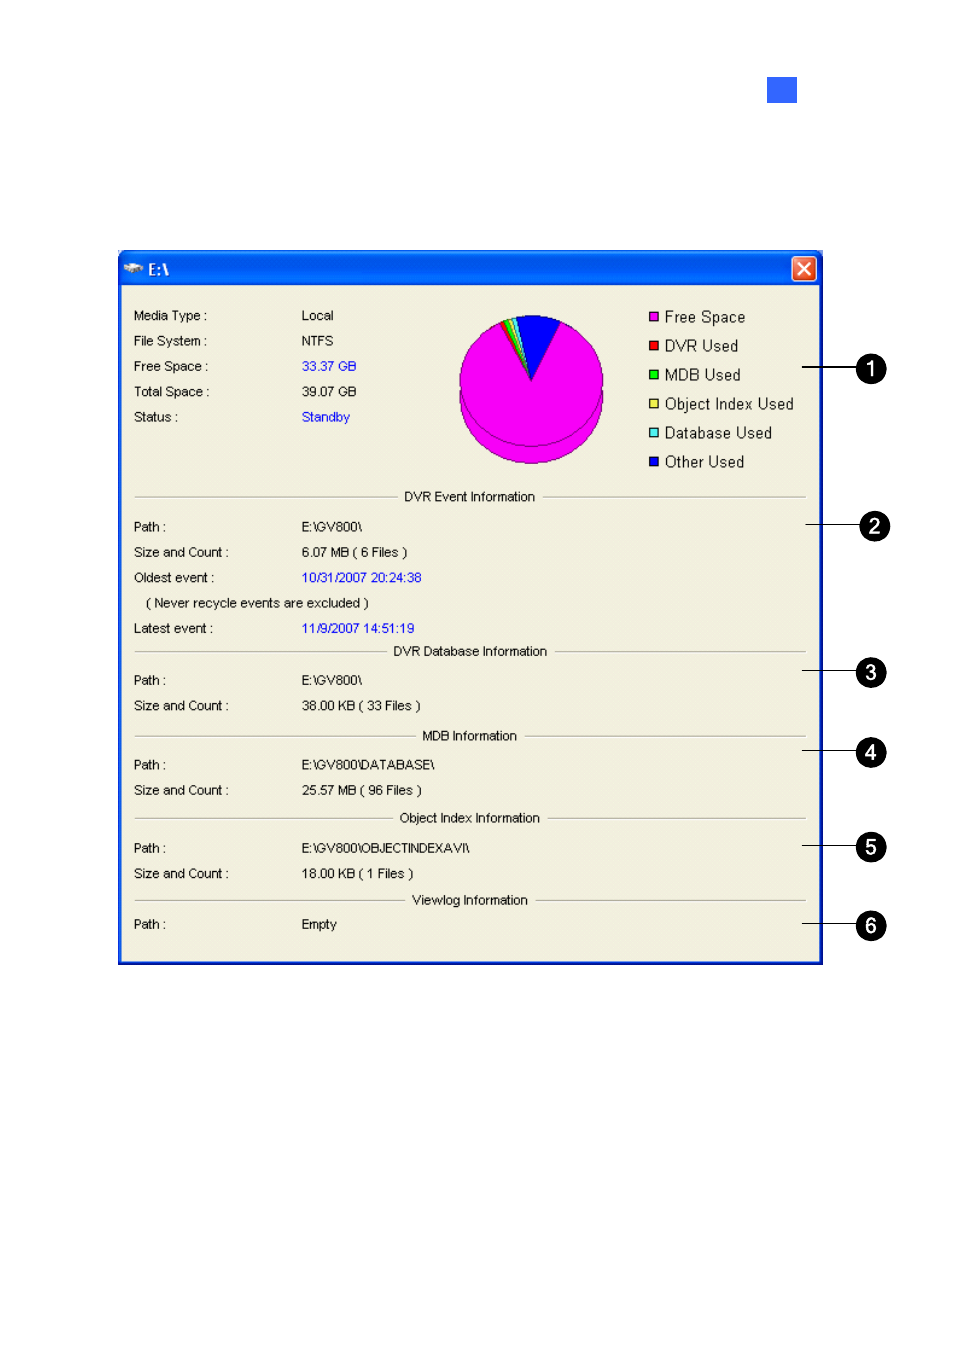This screenshot has height=1350, width=954.
Task: Click the Total Space value 39.07 GB
Action: tap(329, 392)
